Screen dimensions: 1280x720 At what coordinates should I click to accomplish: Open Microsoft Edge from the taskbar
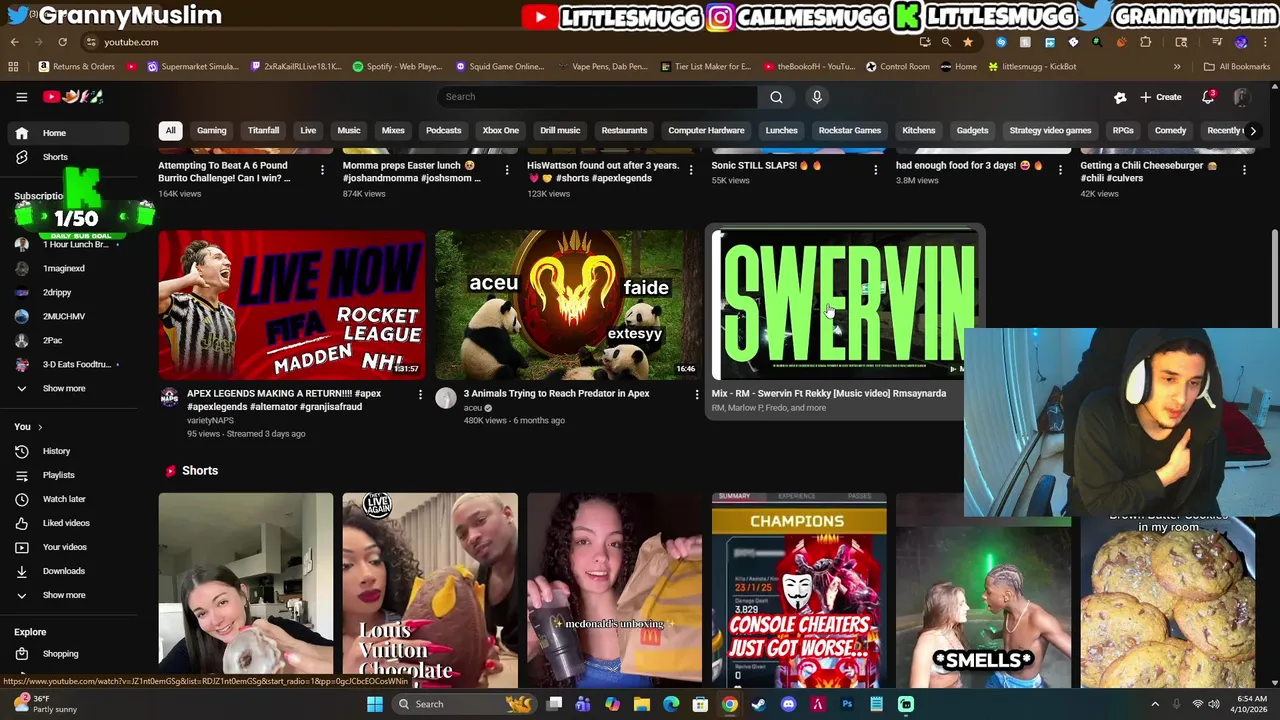671,704
